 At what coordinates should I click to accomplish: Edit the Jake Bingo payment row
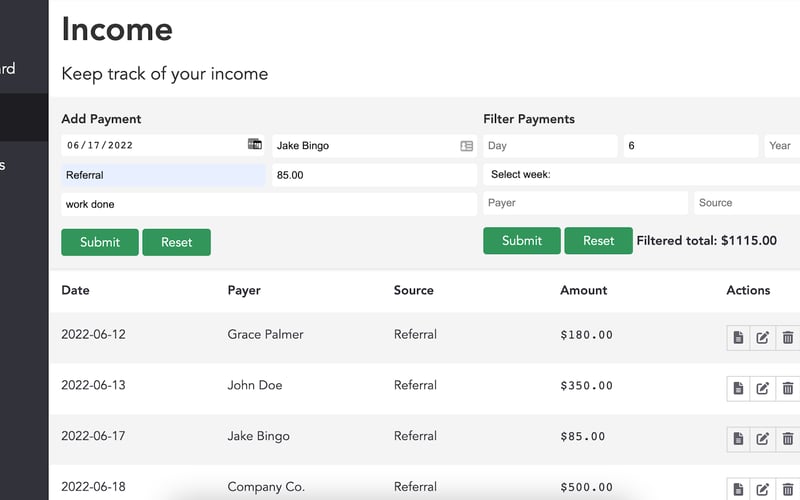pos(762,439)
